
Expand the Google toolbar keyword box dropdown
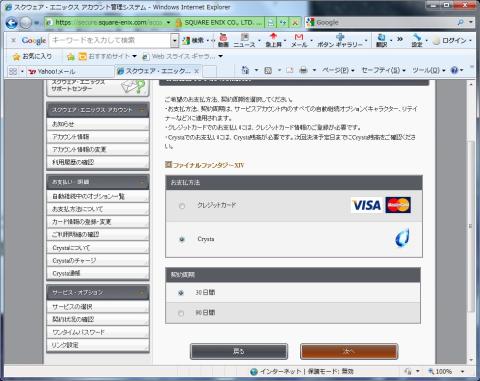175,41
